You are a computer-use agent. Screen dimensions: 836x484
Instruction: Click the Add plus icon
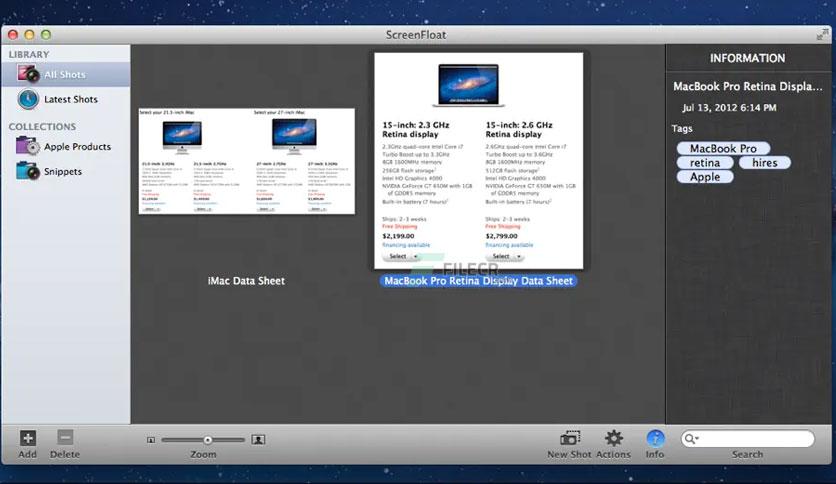(x=28, y=438)
